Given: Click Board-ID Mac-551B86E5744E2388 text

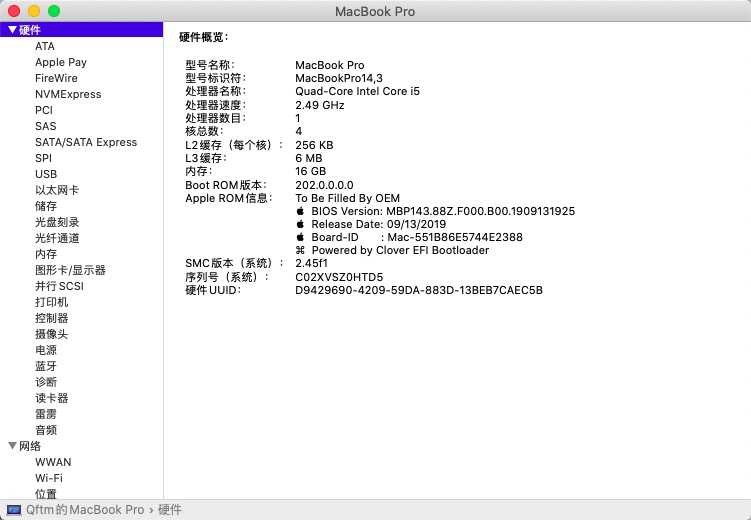Looking at the screenshot, I should point(417,237).
